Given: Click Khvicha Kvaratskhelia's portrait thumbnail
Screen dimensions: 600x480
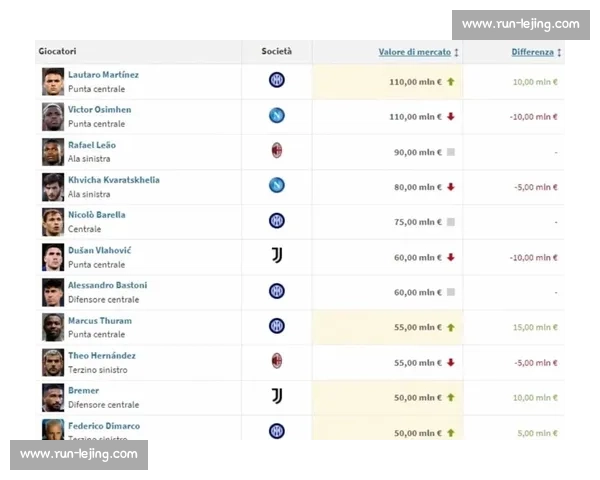Looking at the screenshot, I should (53, 187).
